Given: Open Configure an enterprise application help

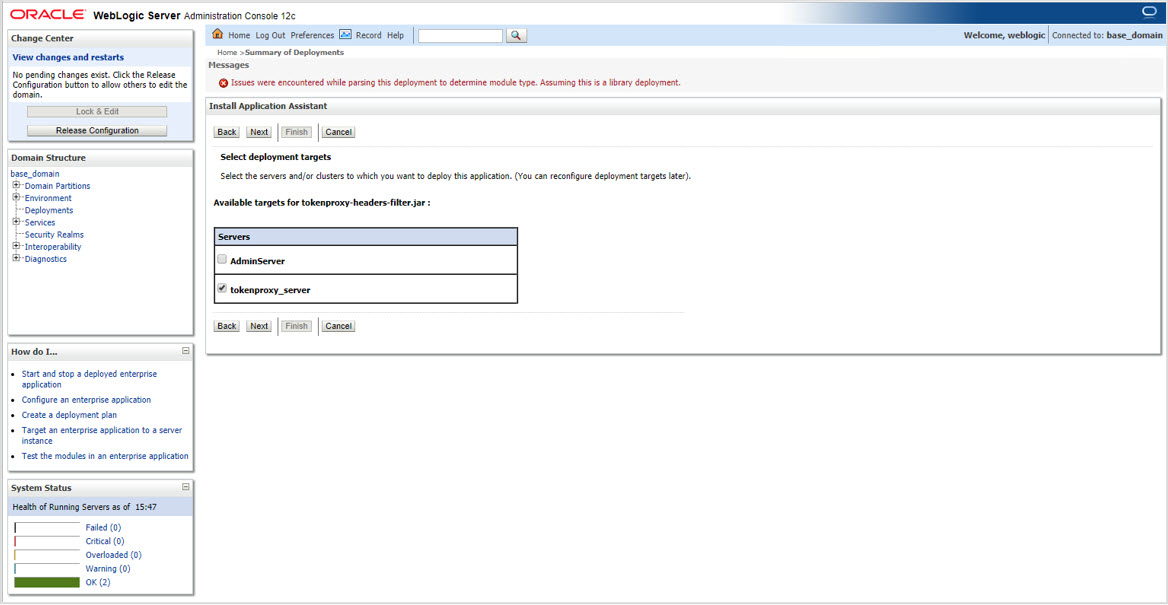Looking at the screenshot, I should pyautogui.click(x=86, y=400).
